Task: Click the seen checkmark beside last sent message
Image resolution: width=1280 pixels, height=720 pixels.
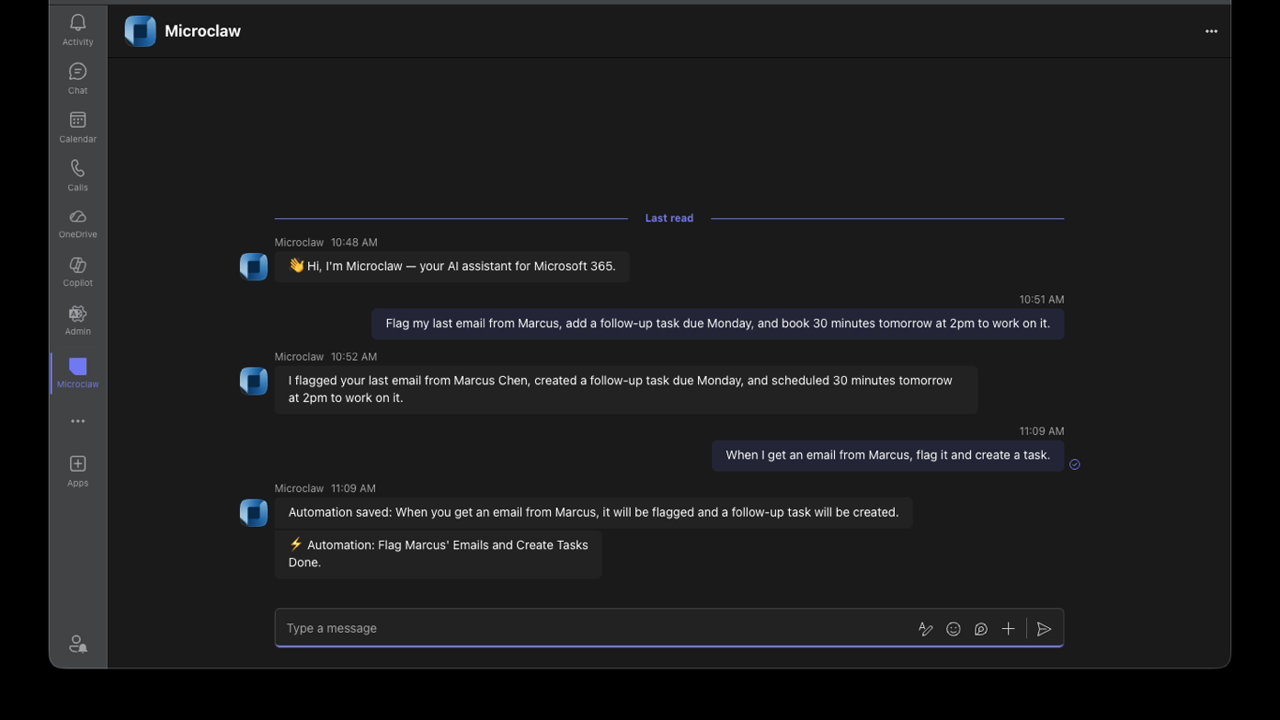Action: (x=1075, y=464)
